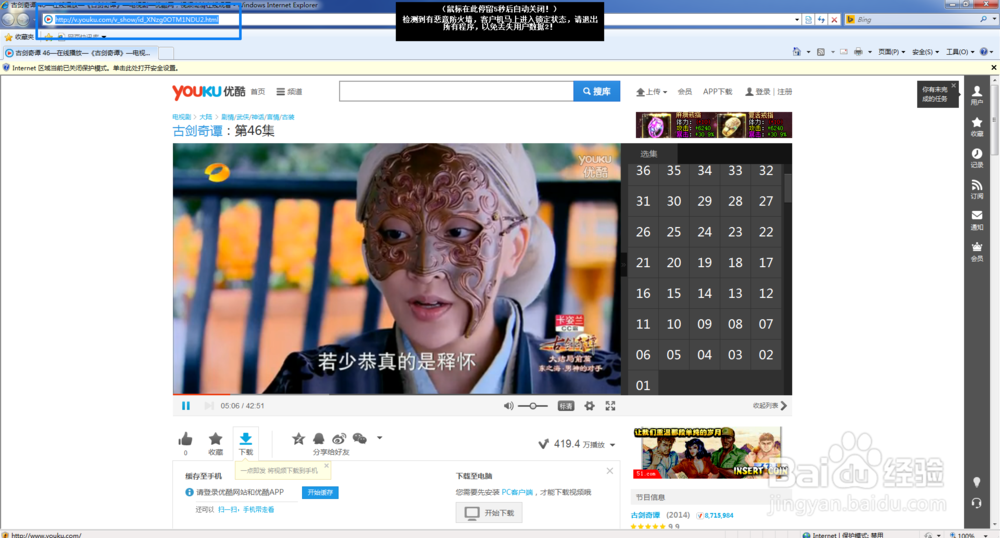Image resolution: width=1000 pixels, height=538 pixels.
Task: Open APP下载 link
Action: [x=717, y=92]
